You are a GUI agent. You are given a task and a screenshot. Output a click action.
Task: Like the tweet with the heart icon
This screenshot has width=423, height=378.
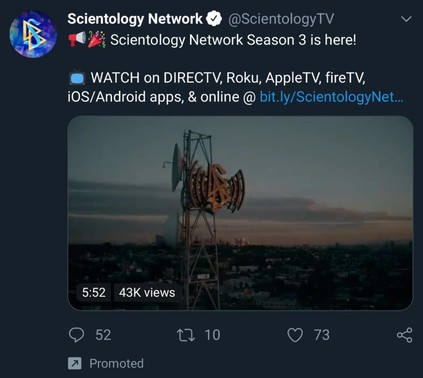tap(295, 335)
